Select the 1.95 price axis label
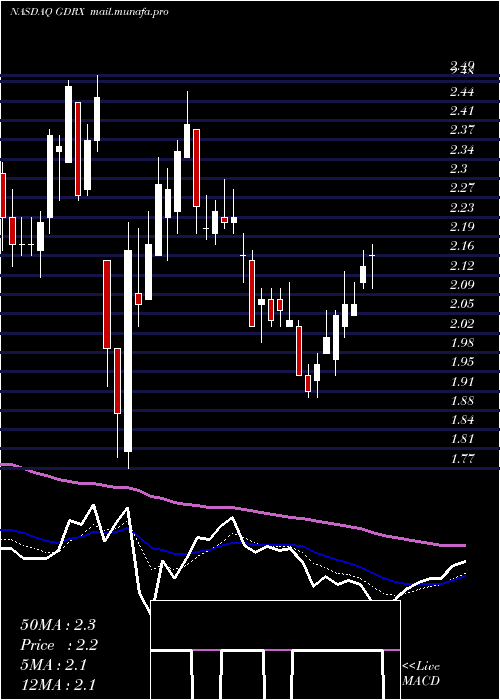This screenshot has height=700, width=500. tap(462, 362)
